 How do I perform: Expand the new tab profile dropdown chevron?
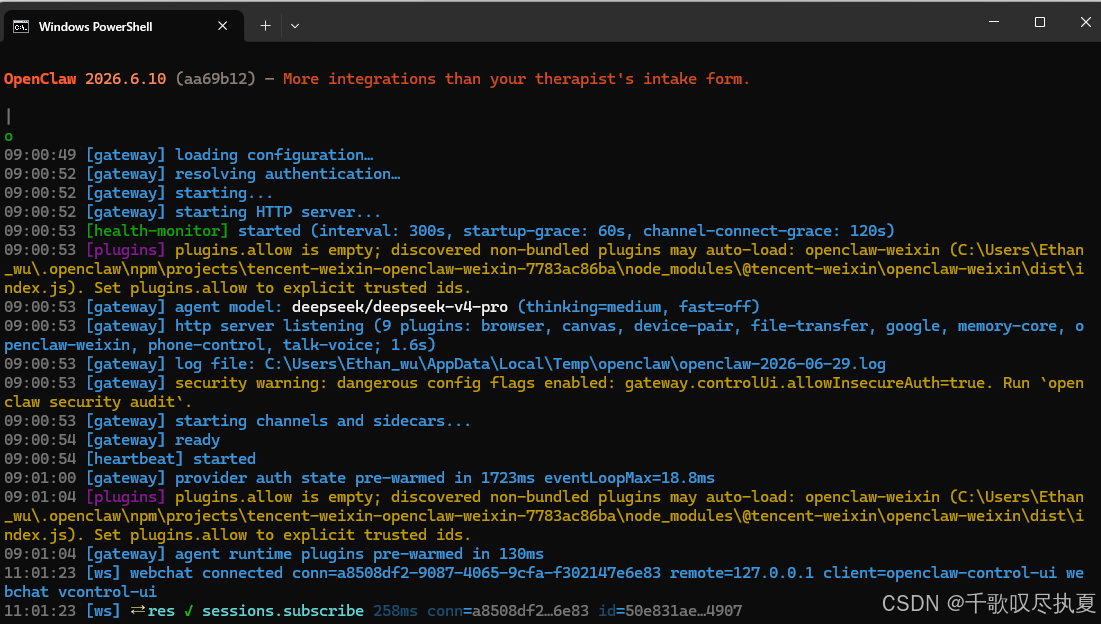tap(295, 26)
